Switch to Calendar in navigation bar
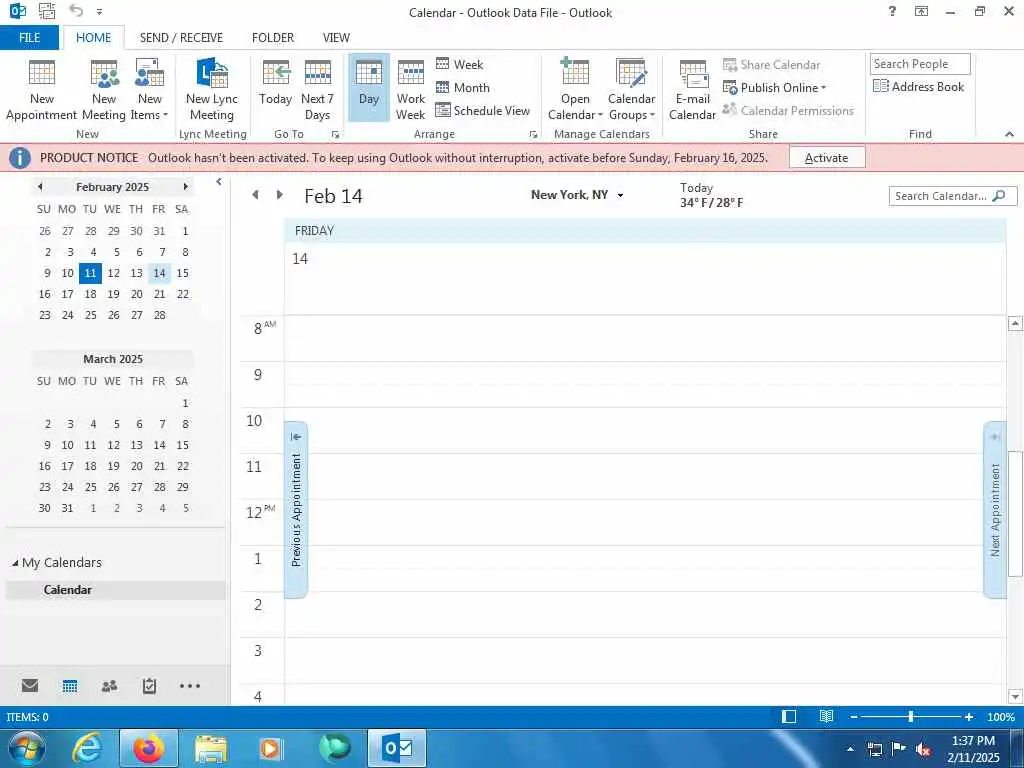Image resolution: width=1024 pixels, height=768 pixels. 70,686
